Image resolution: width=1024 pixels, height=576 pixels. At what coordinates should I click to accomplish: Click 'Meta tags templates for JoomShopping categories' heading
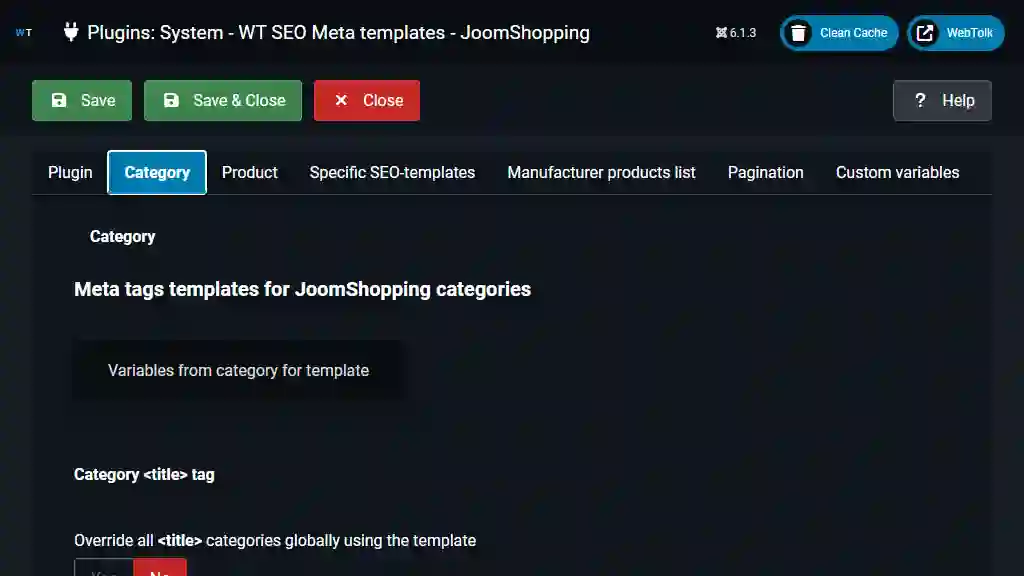pyautogui.click(x=302, y=289)
